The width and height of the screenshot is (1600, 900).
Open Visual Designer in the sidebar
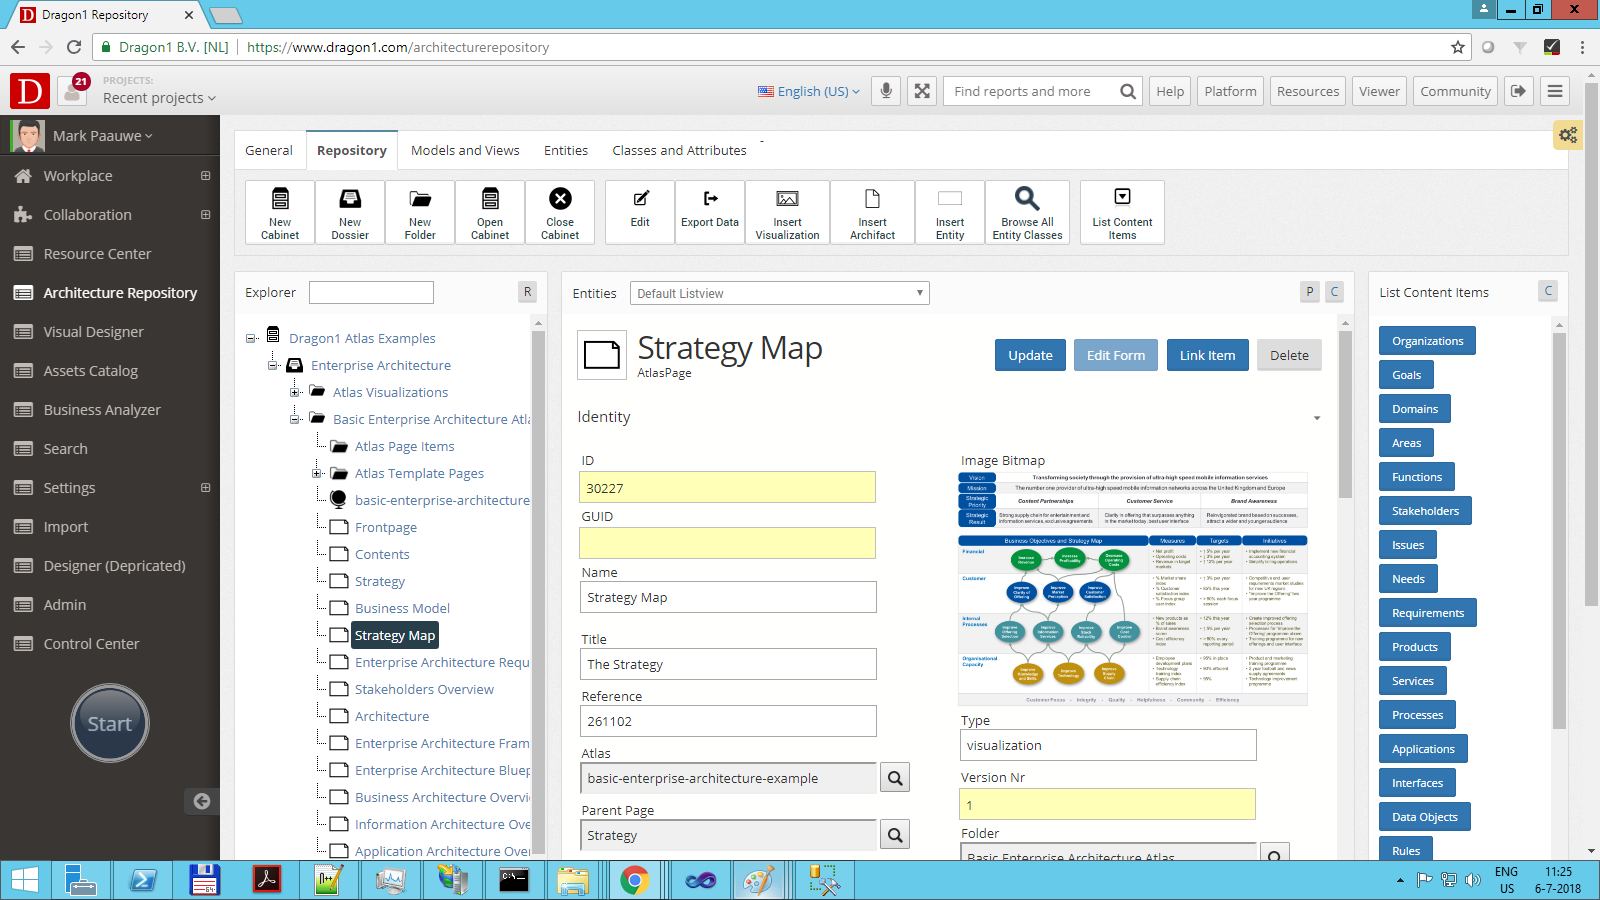click(x=93, y=332)
